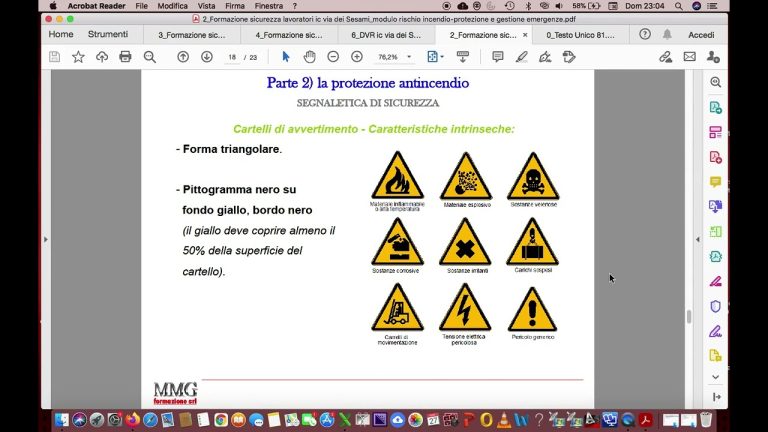Expand more tools chevron in right panel
The image size is (768, 432).
[716, 377]
